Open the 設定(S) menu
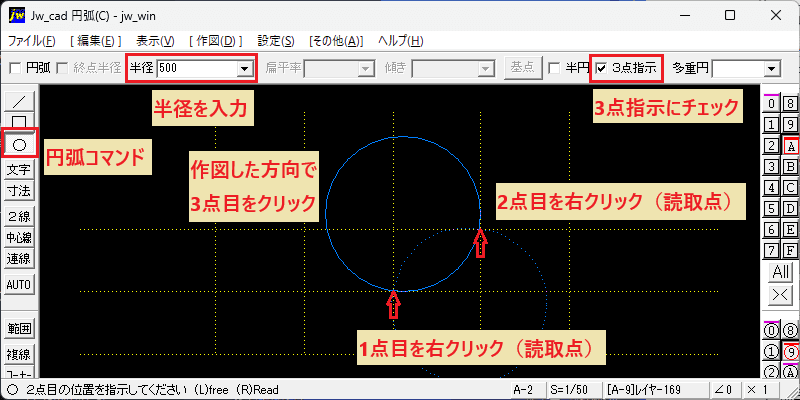The image size is (800, 400). point(276,41)
